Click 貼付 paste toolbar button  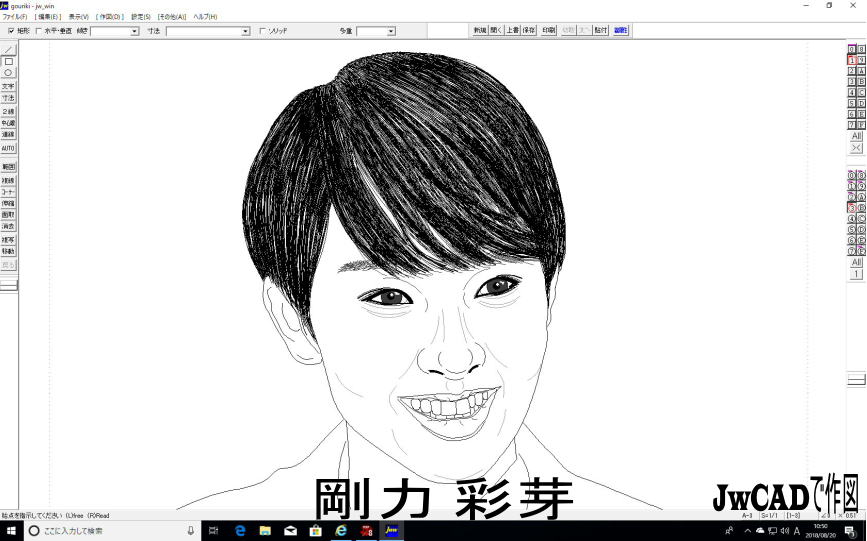click(x=601, y=30)
